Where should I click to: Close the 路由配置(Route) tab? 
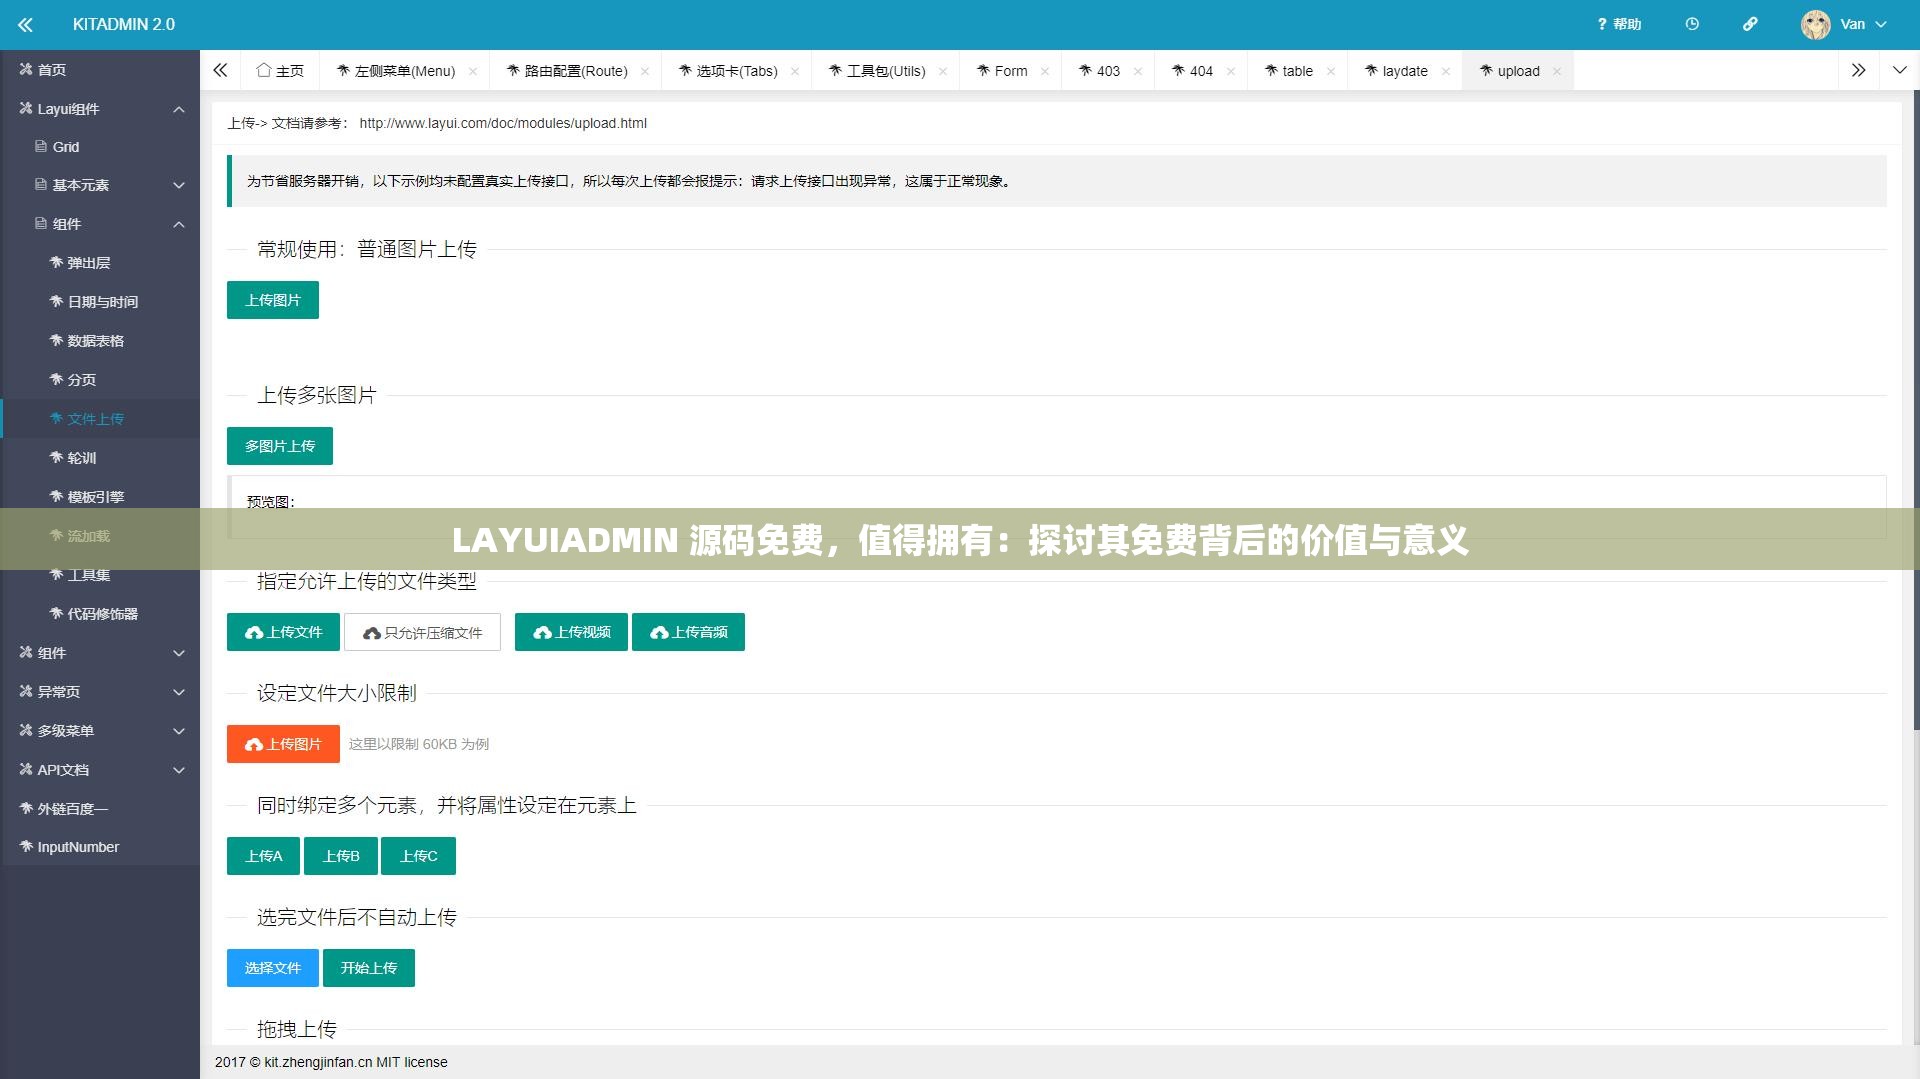[x=645, y=71]
